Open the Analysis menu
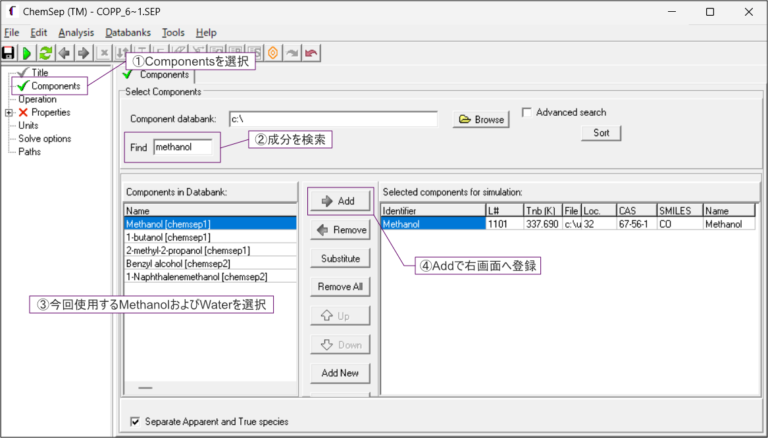The image size is (768, 438). 76,33
